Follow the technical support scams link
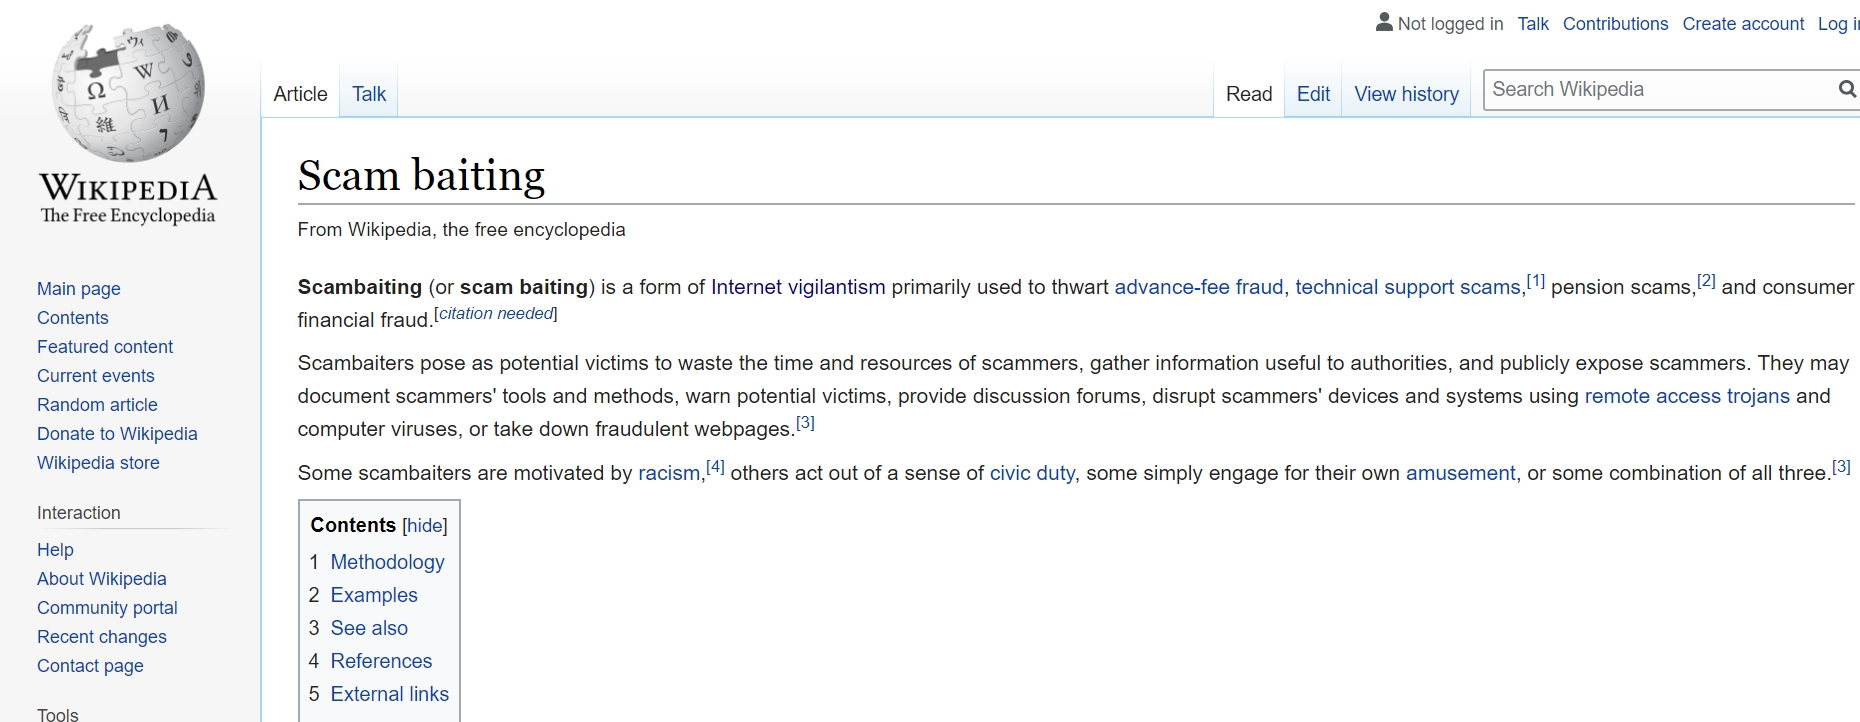This screenshot has width=1860, height=722. click(x=1408, y=288)
